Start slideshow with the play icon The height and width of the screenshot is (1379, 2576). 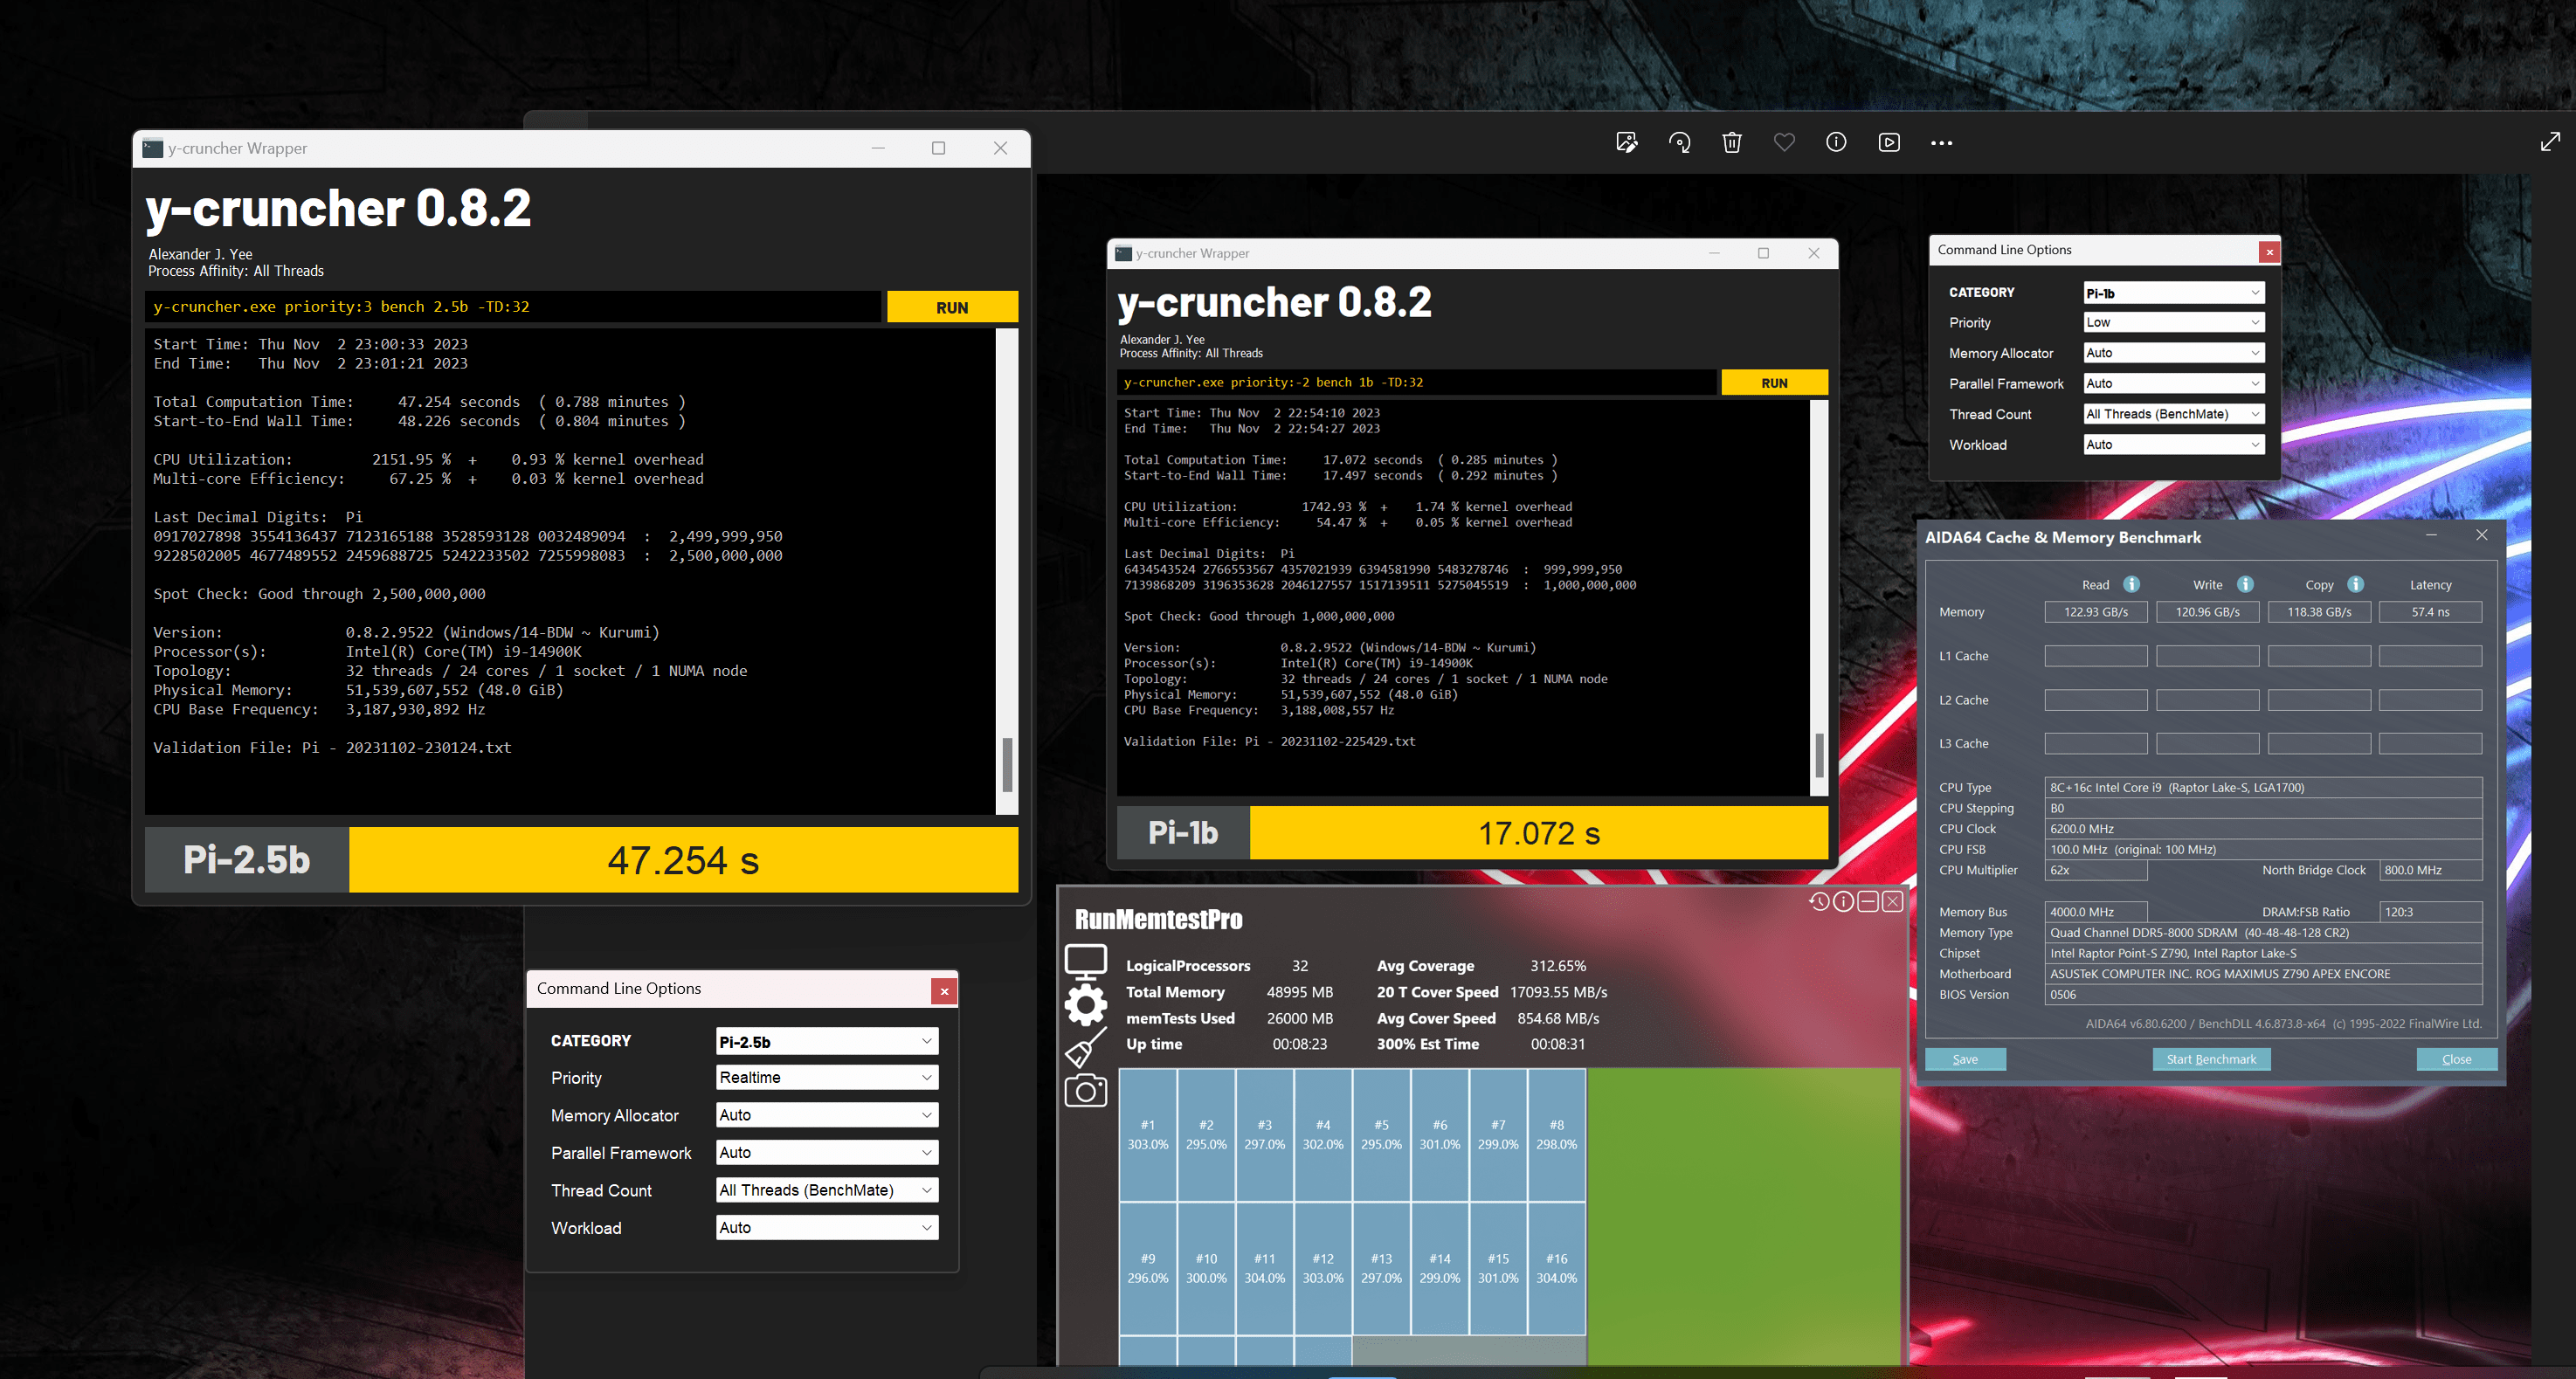pyautogui.click(x=1889, y=143)
